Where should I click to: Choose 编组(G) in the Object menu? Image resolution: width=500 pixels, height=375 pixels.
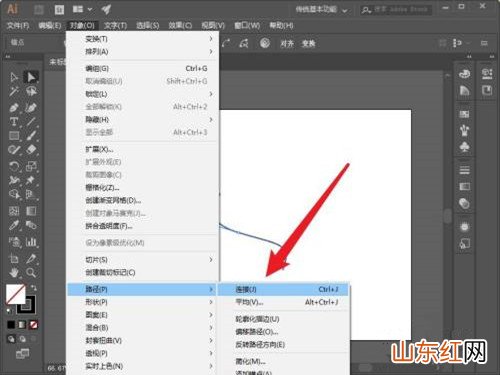coord(143,68)
